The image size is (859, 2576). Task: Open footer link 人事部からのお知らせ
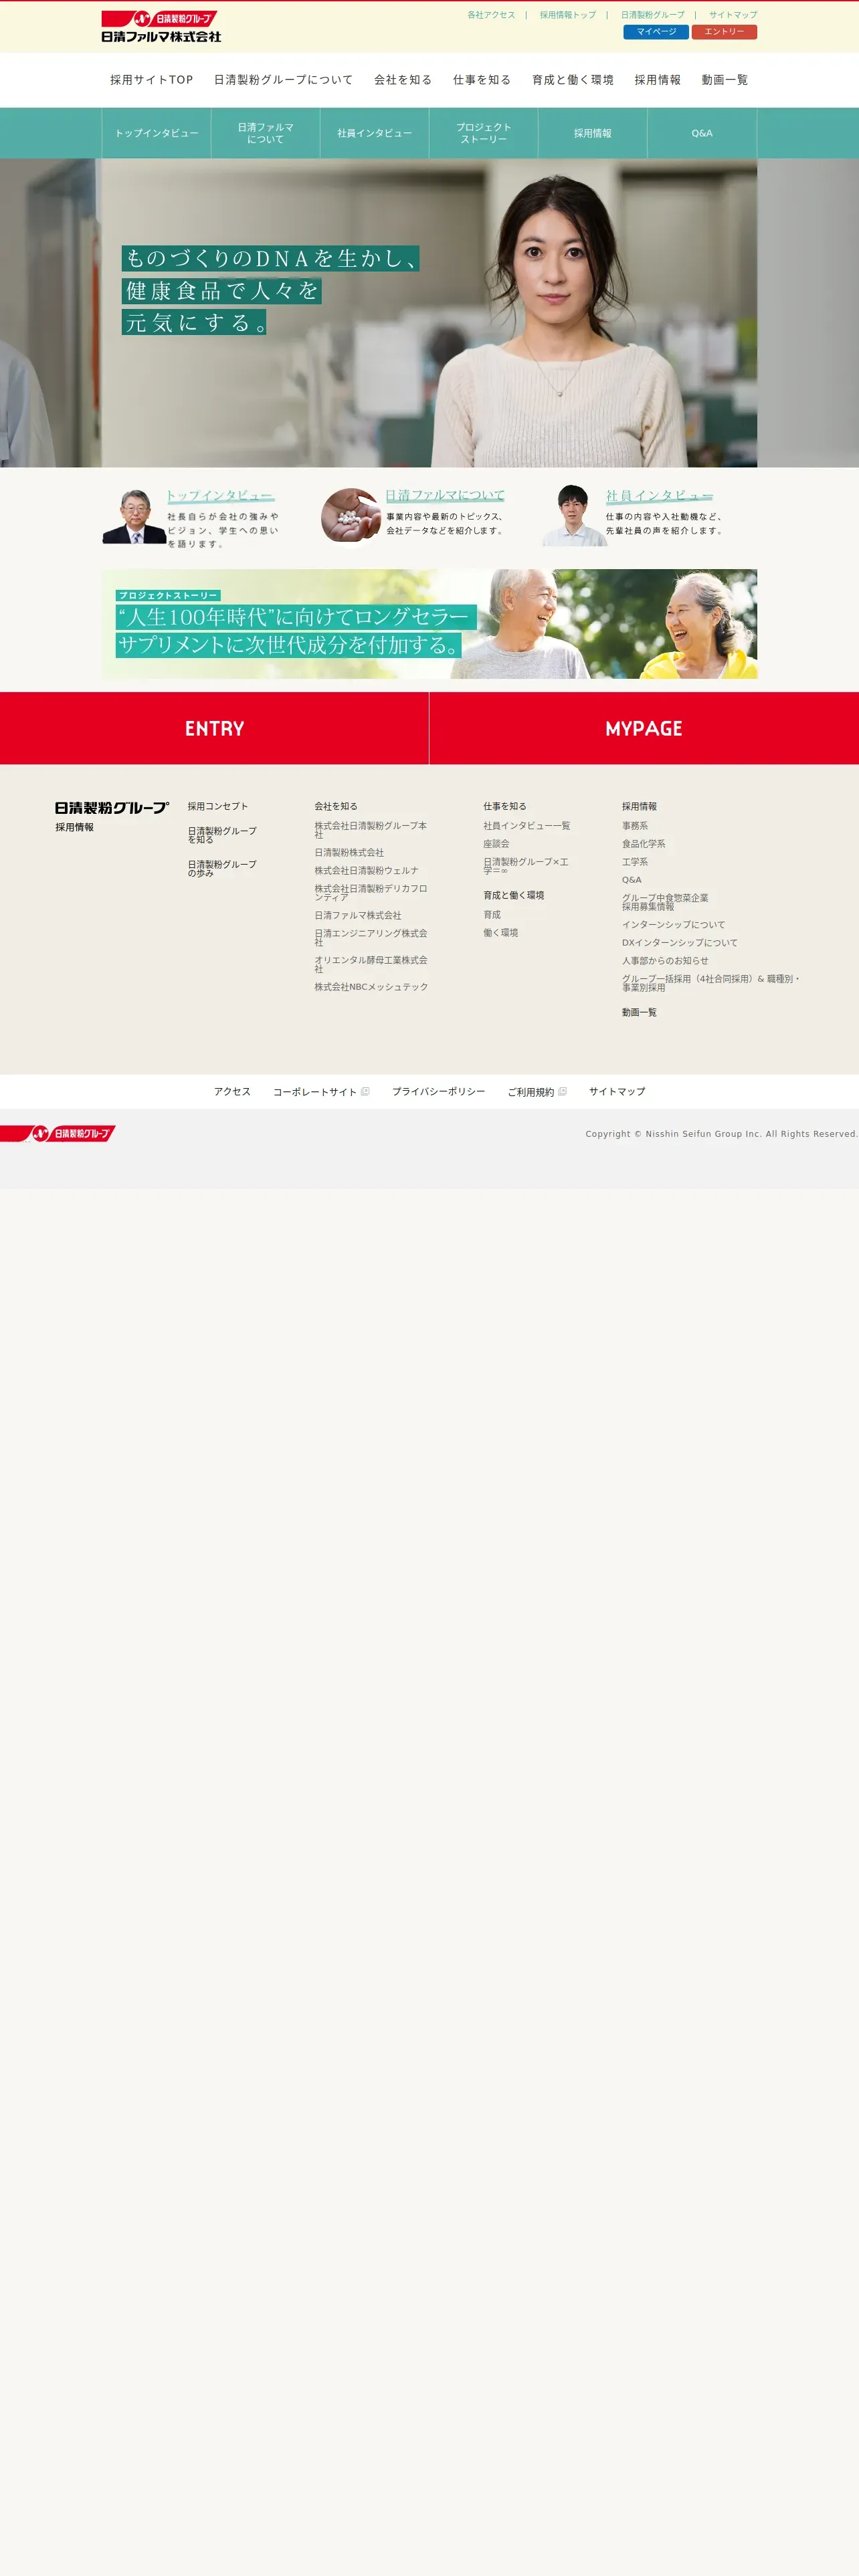point(665,961)
